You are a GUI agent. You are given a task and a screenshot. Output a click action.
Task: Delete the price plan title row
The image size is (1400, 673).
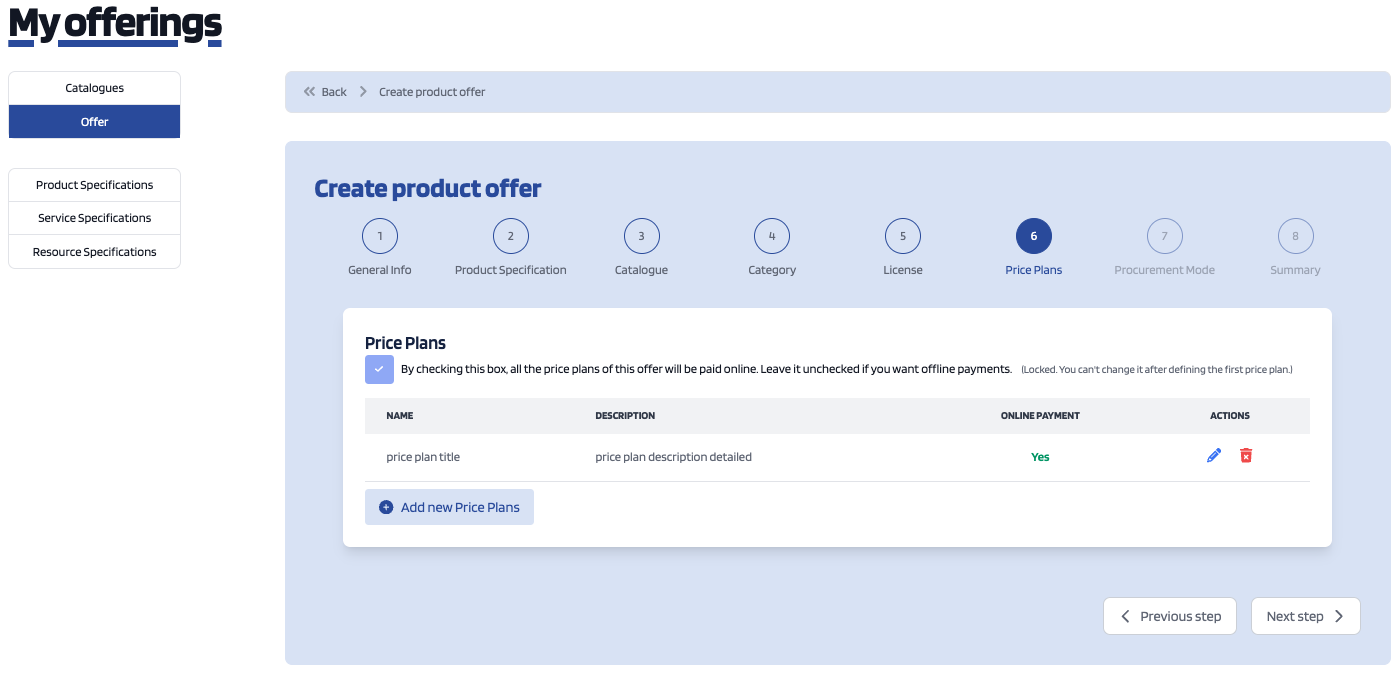coord(1246,456)
